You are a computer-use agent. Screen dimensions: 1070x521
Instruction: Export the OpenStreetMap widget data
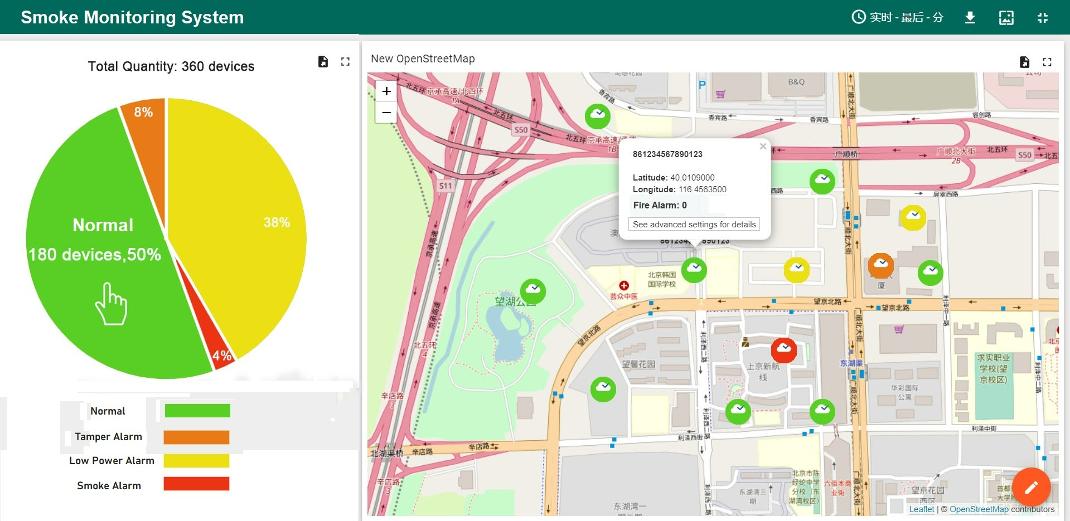coord(1024,62)
